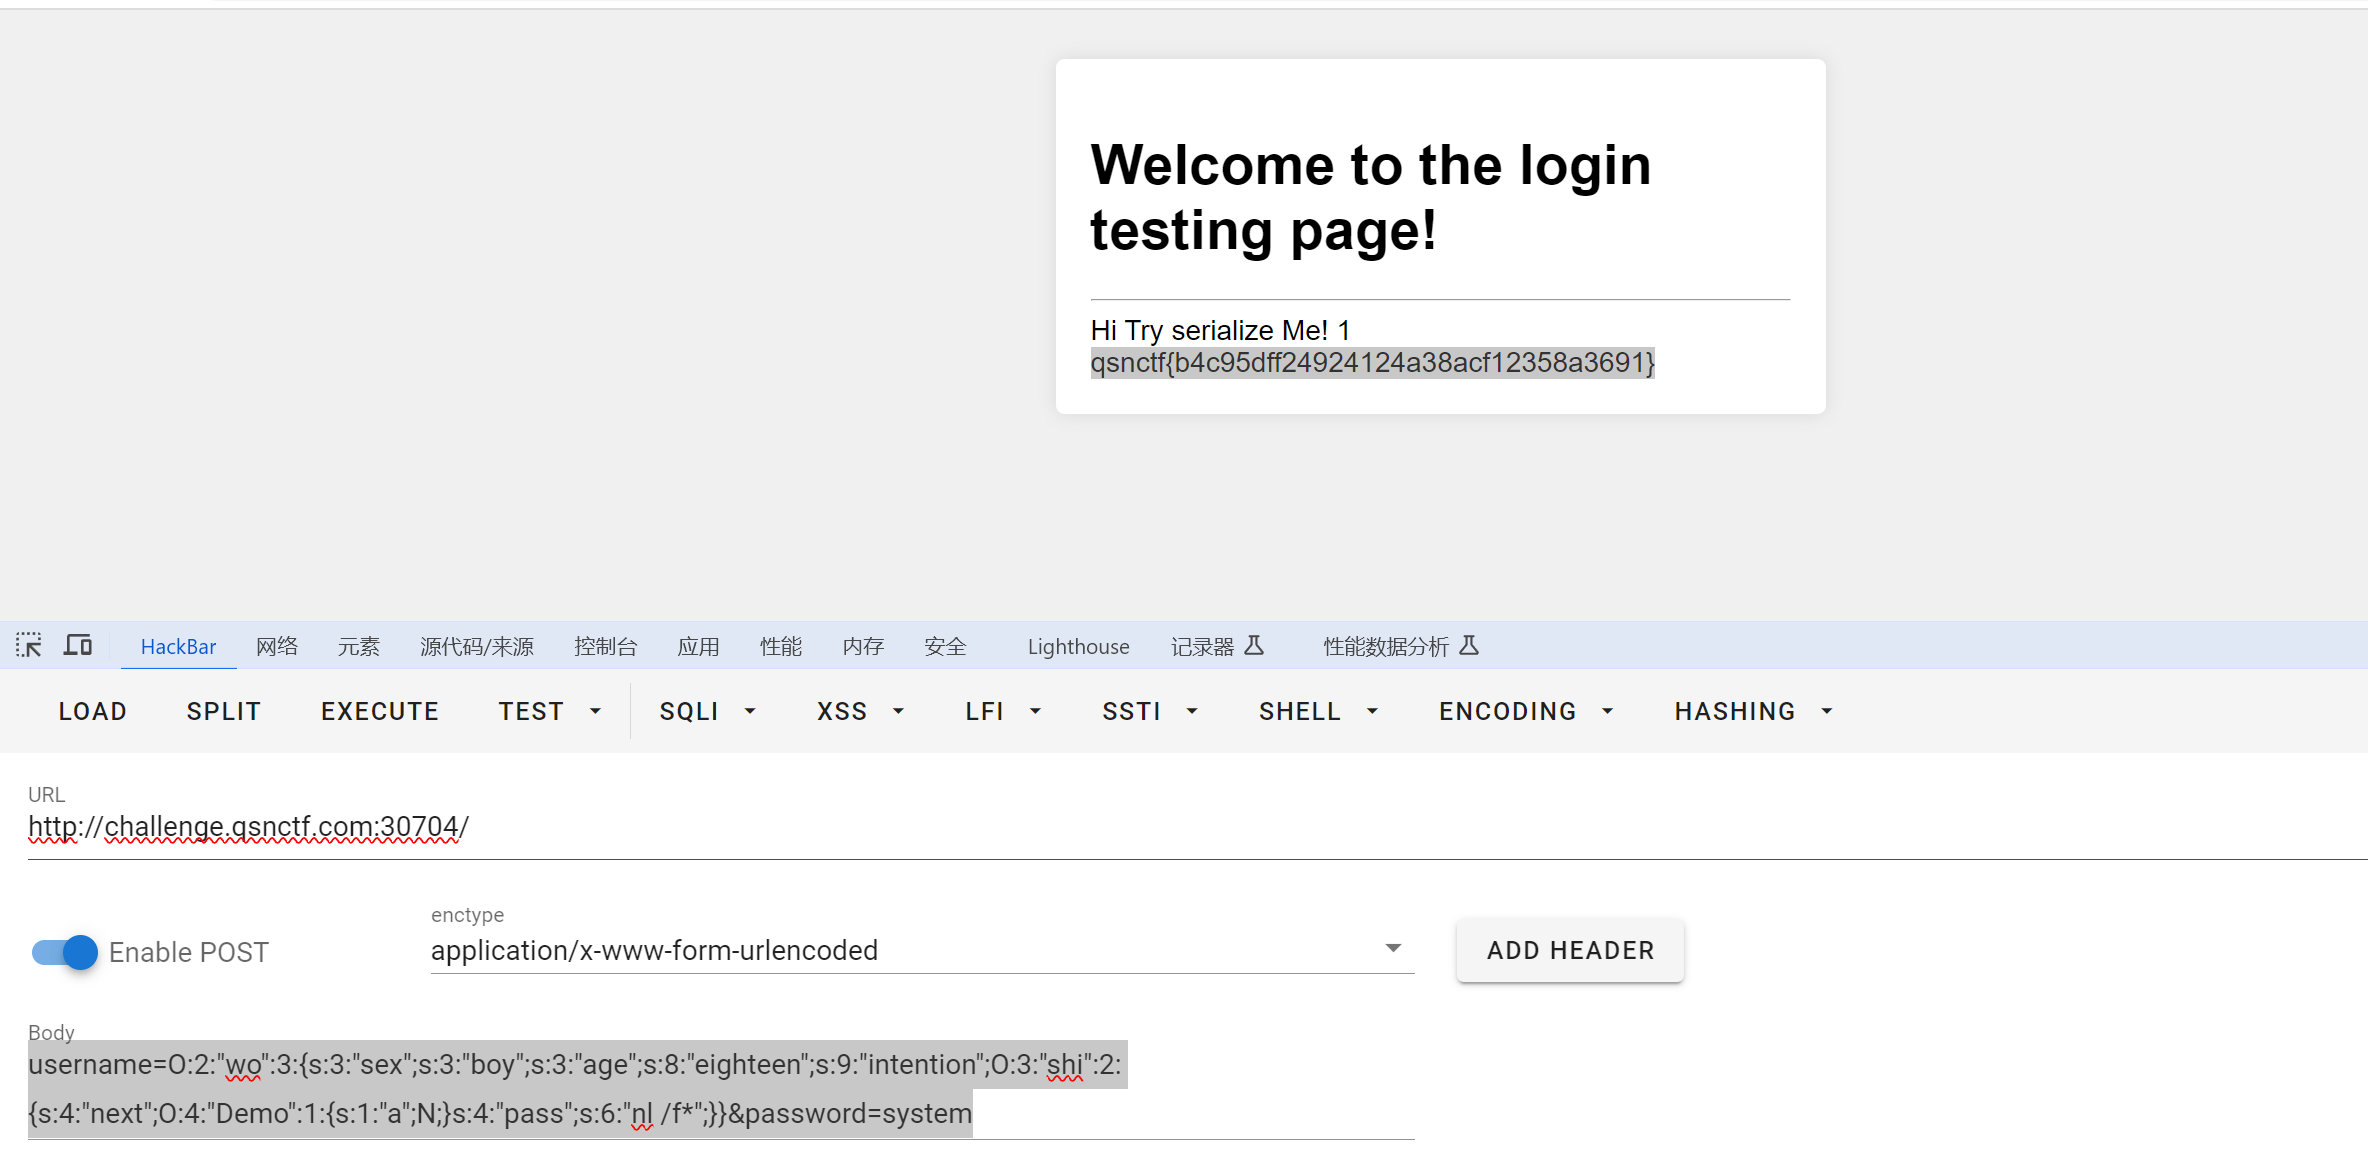Expand the ENCODING menu
This screenshot has width=2368, height=1164.
coord(1526,711)
